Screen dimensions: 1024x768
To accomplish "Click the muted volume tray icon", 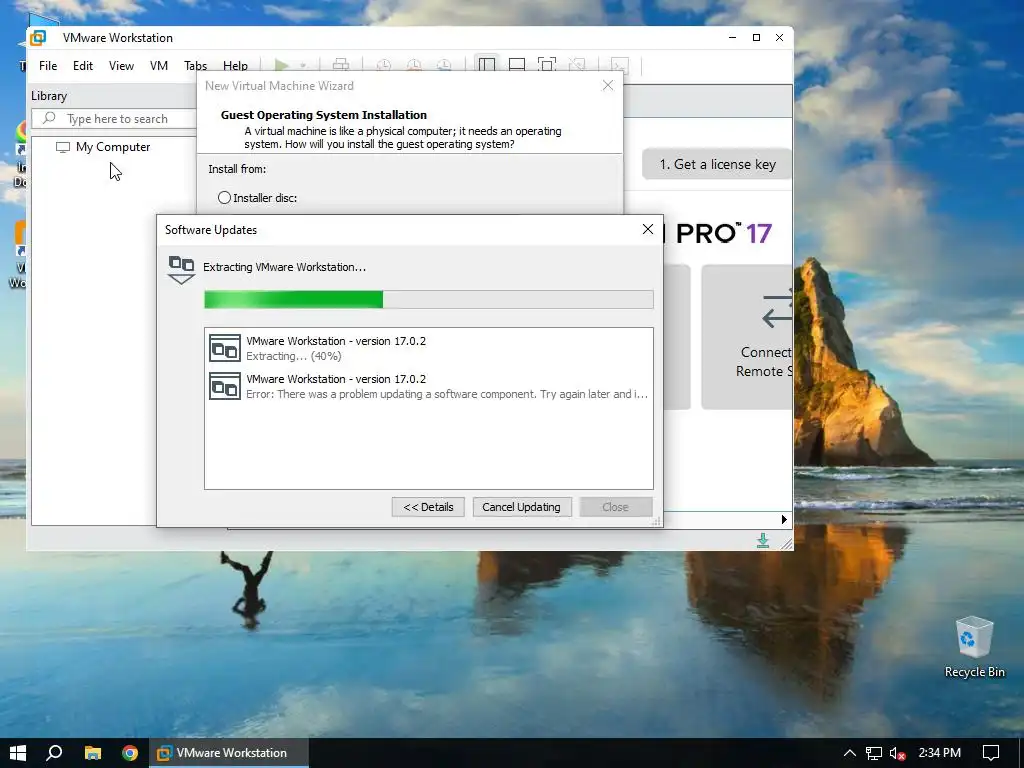I will (x=897, y=754).
